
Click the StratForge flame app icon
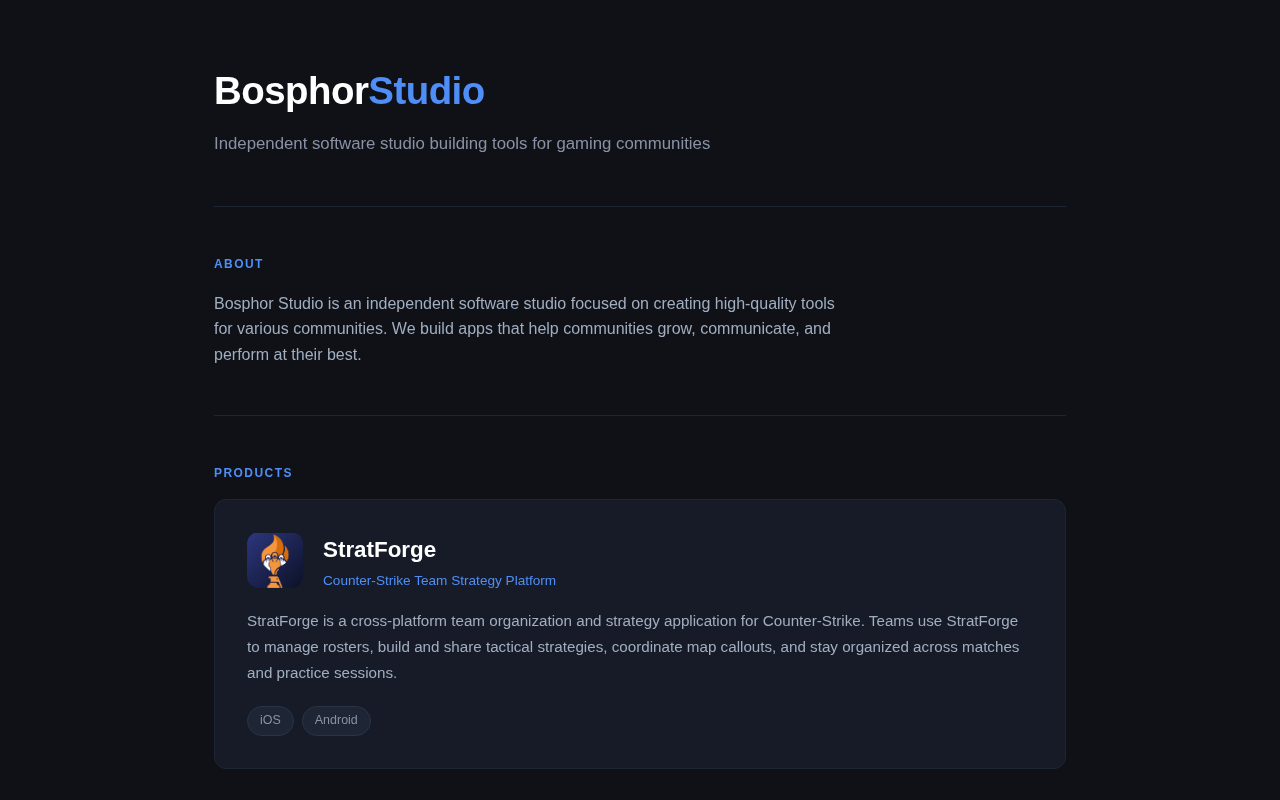click(275, 560)
